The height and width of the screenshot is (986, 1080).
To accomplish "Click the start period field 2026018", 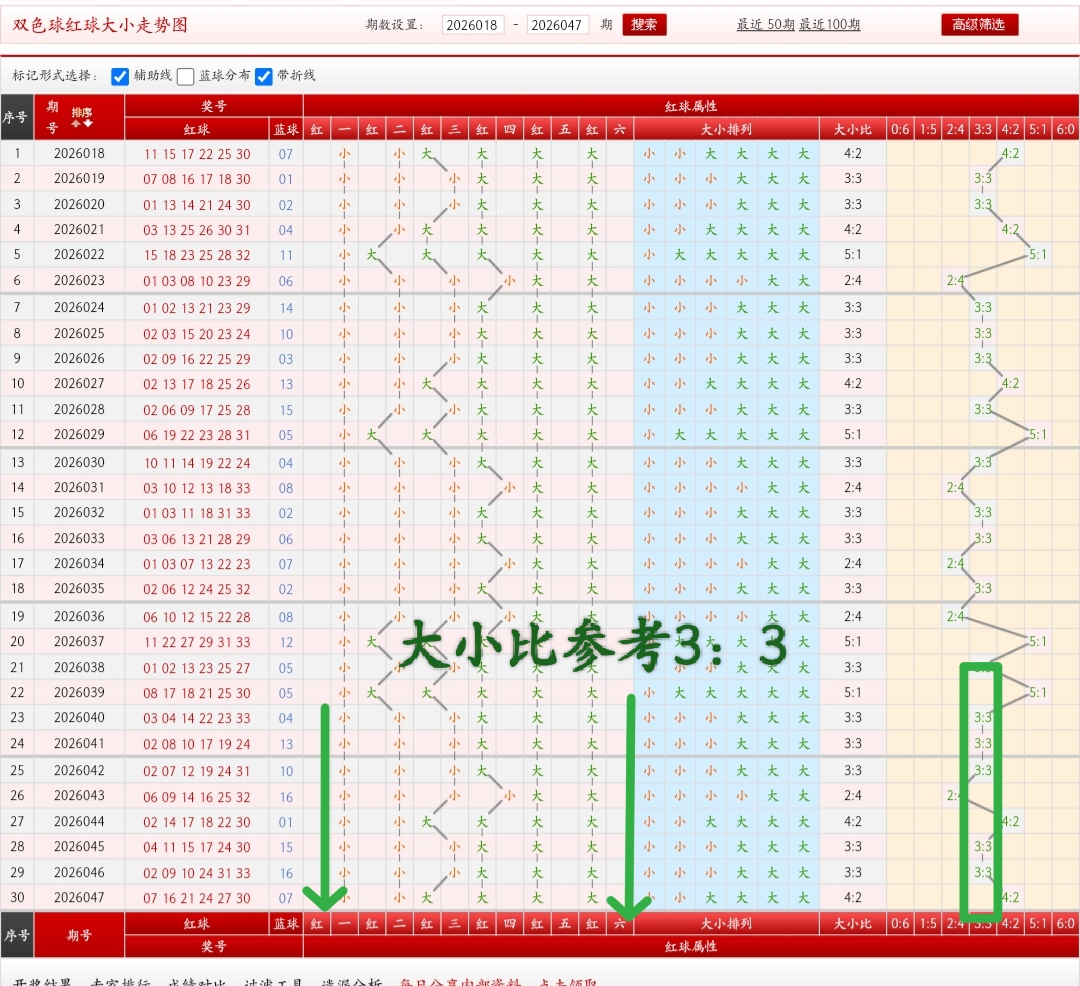I will click(473, 25).
